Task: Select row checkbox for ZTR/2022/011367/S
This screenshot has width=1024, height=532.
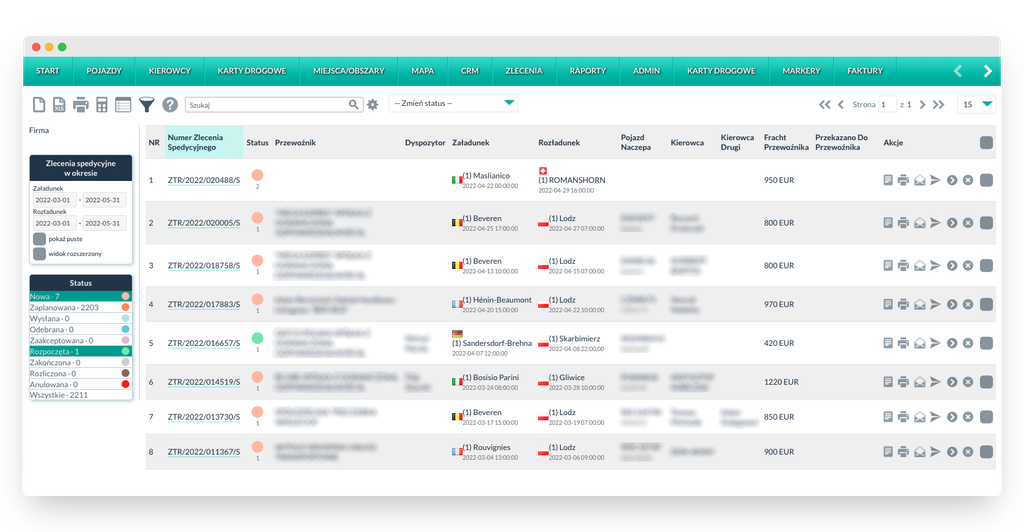Action: click(x=986, y=452)
